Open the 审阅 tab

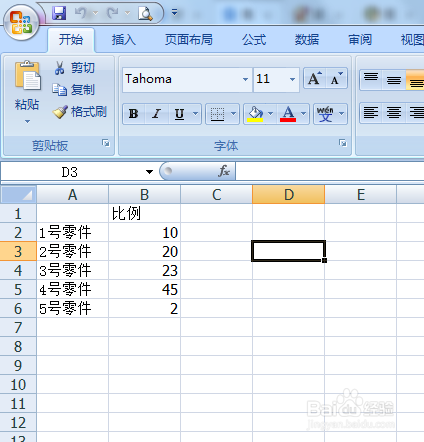click(x=360, y=40)
